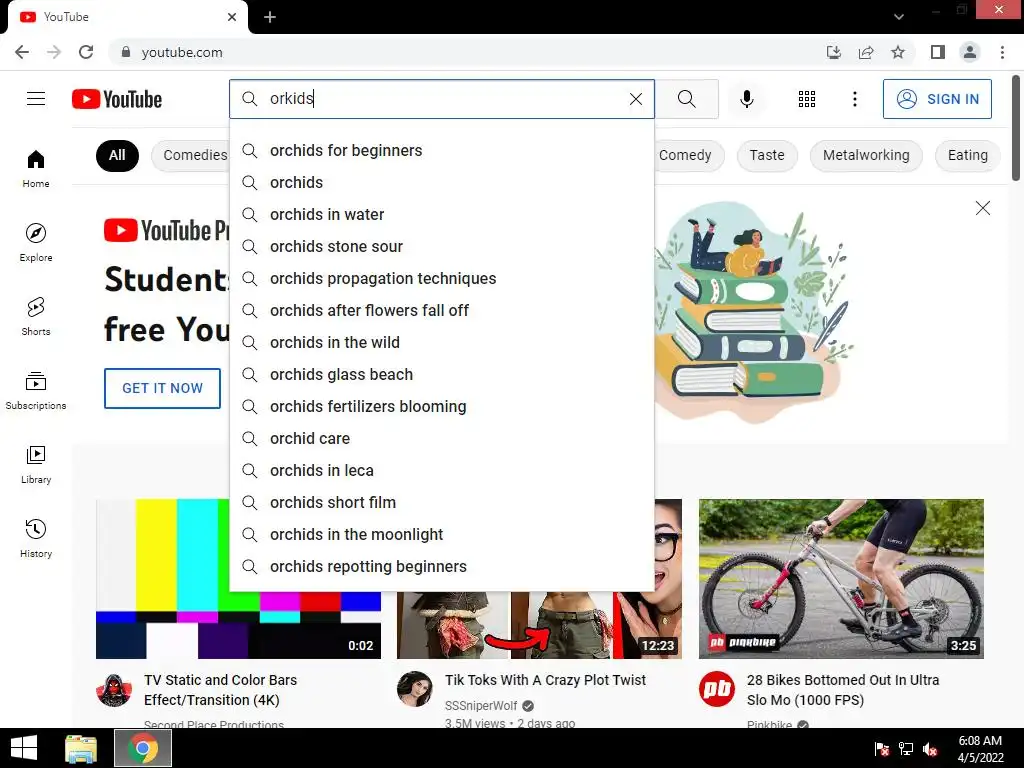The image size is (1024, 768).
Task: Open File Explorer from the taskbar
Action: [81, 748]
